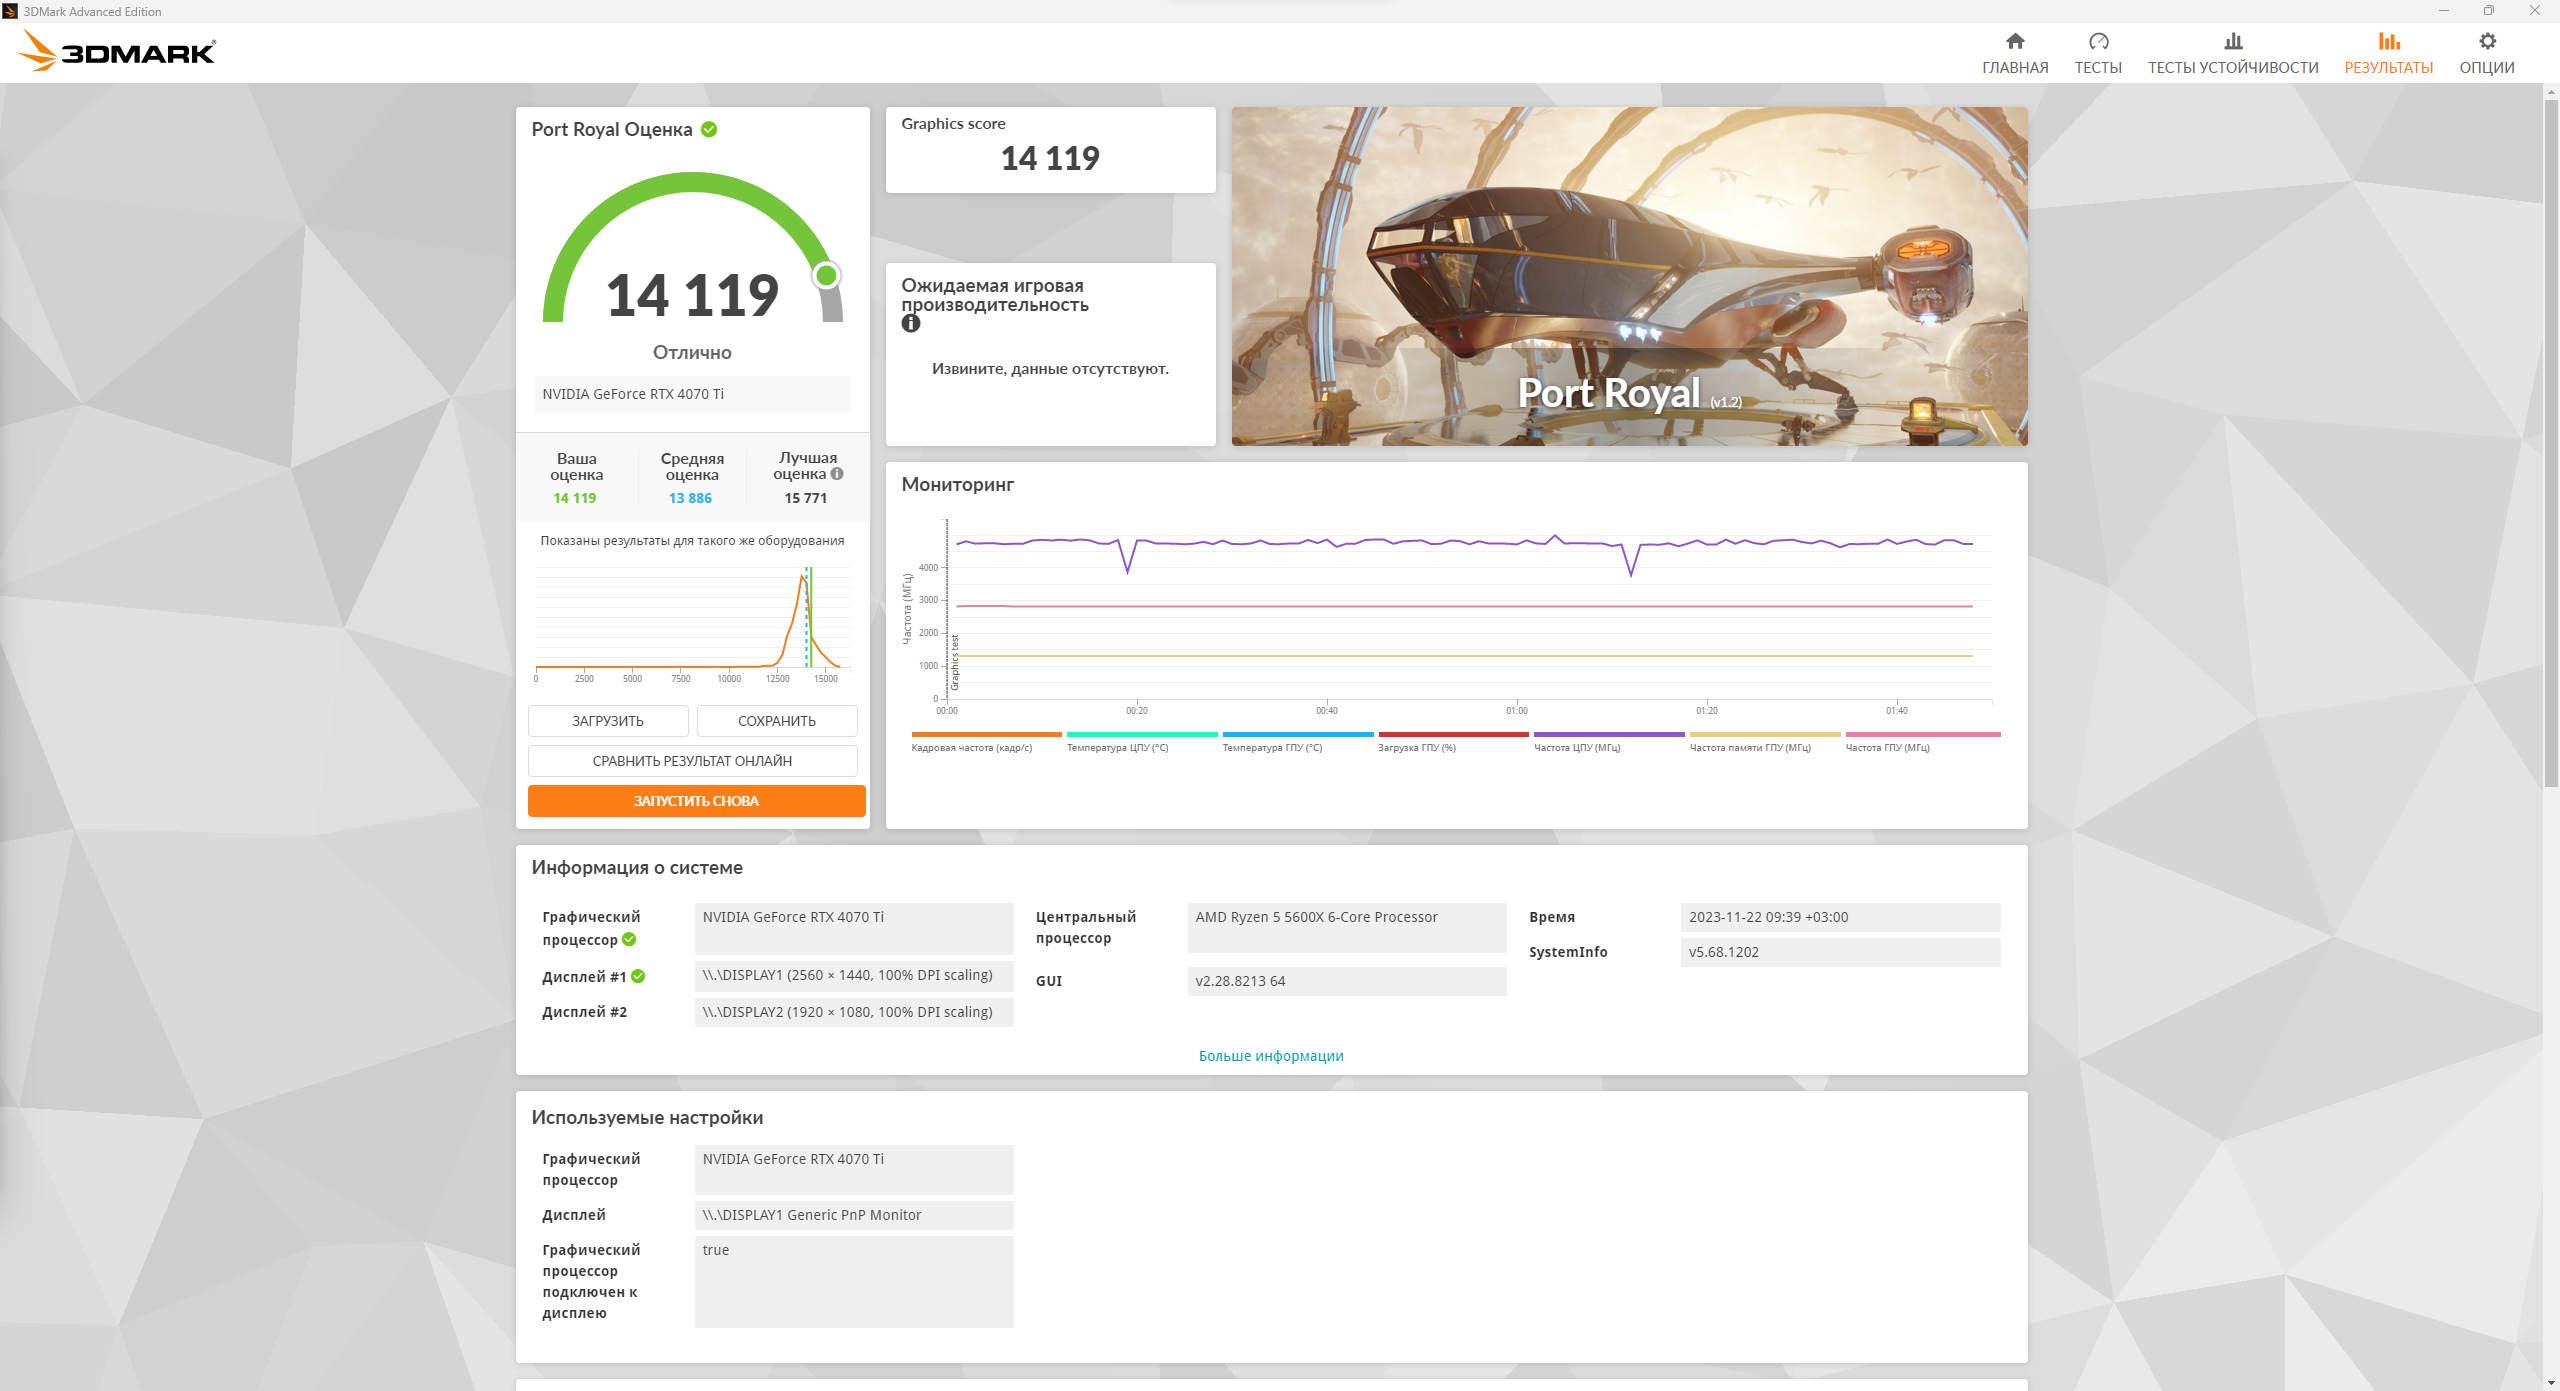Toggle Температура ГПУ blue legend item

pos(1297,741)
